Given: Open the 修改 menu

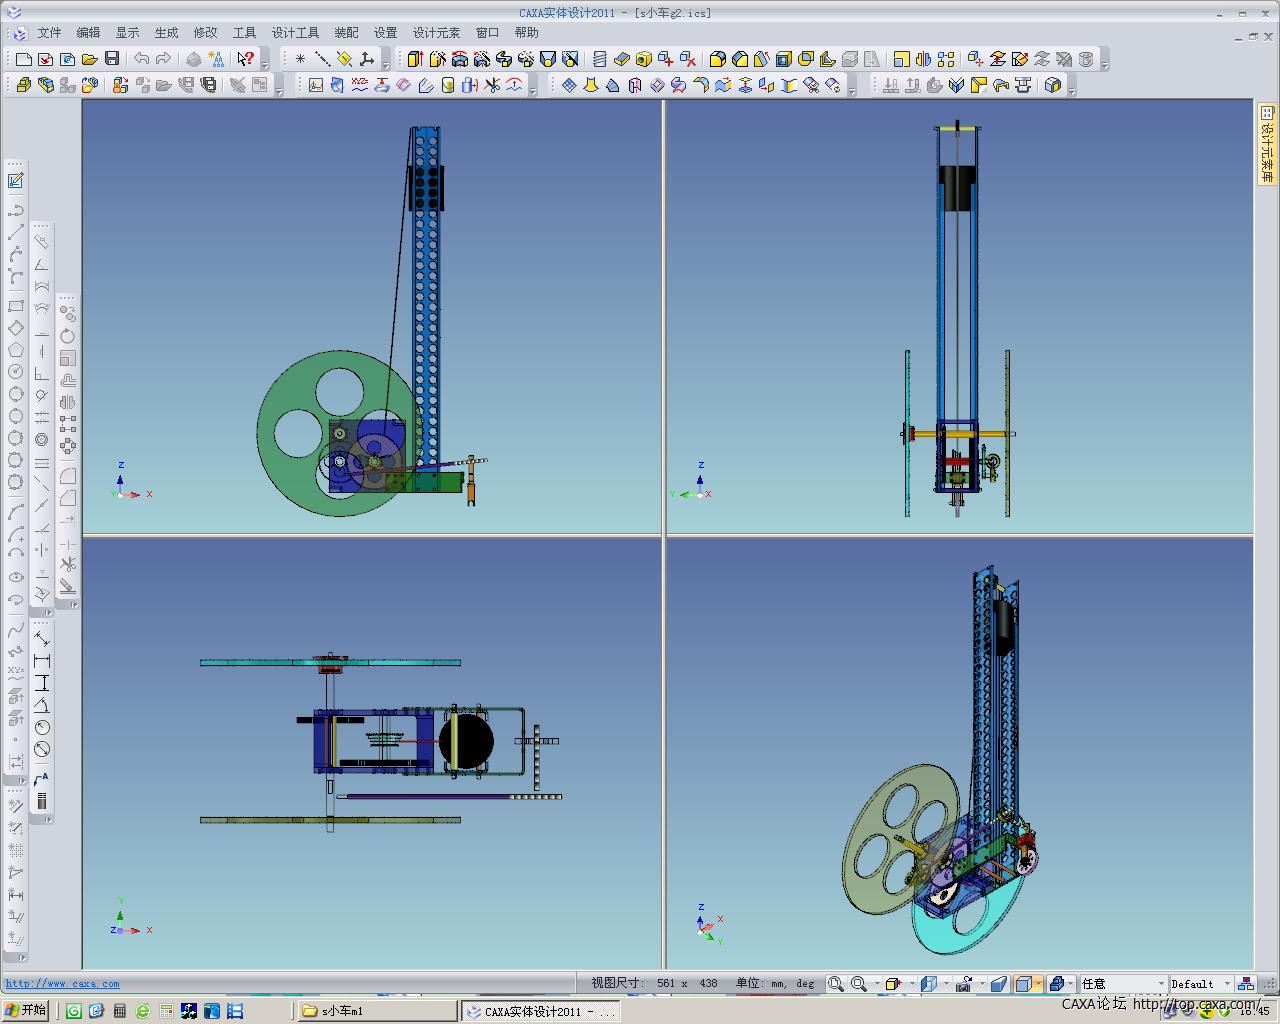Looking at the screenshot, I should tap(205, 33).
